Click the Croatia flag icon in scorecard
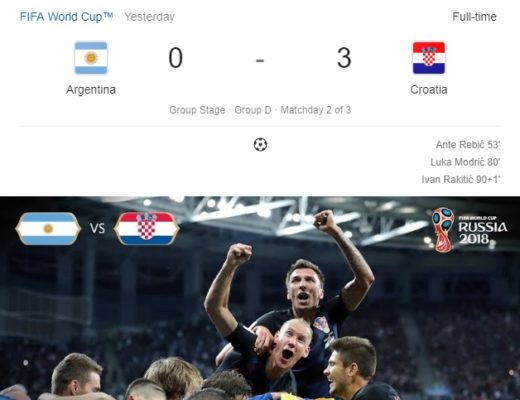Image resolution: width=520 pixels, height=400 pixels. [x=429, y=58]
